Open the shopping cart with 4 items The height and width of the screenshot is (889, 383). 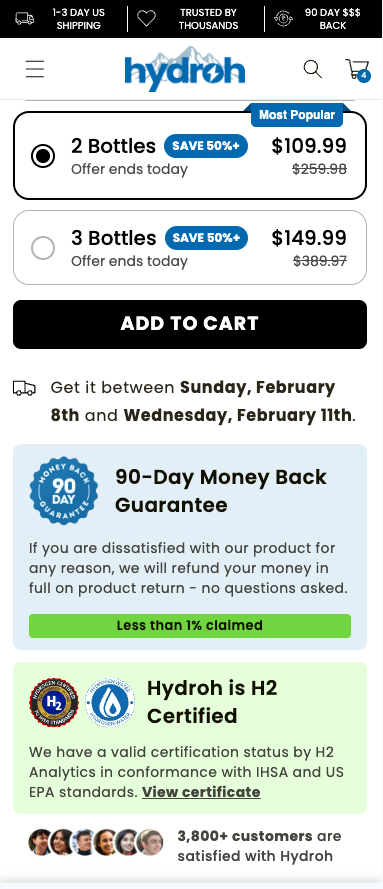(358, 70)
